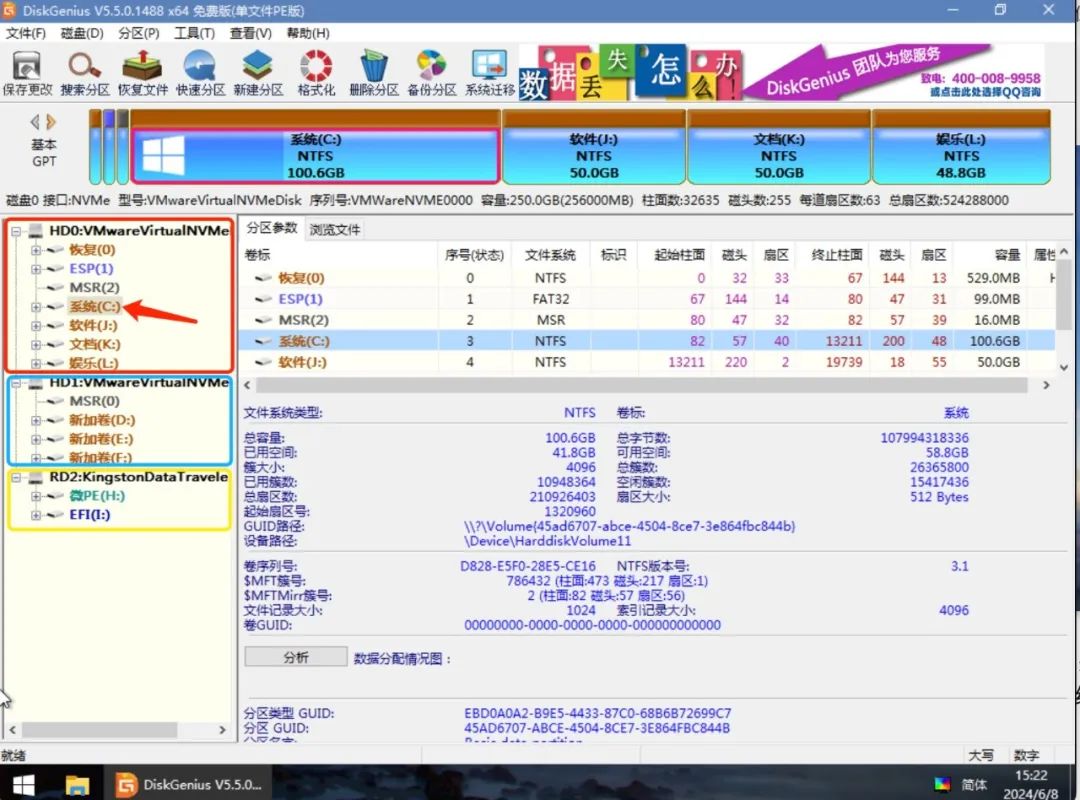This screenshot has width=1080, height=800.
Task: Select the 恢复(0) row in partition table
Action: pyautogui.click(x=646, y=278)
